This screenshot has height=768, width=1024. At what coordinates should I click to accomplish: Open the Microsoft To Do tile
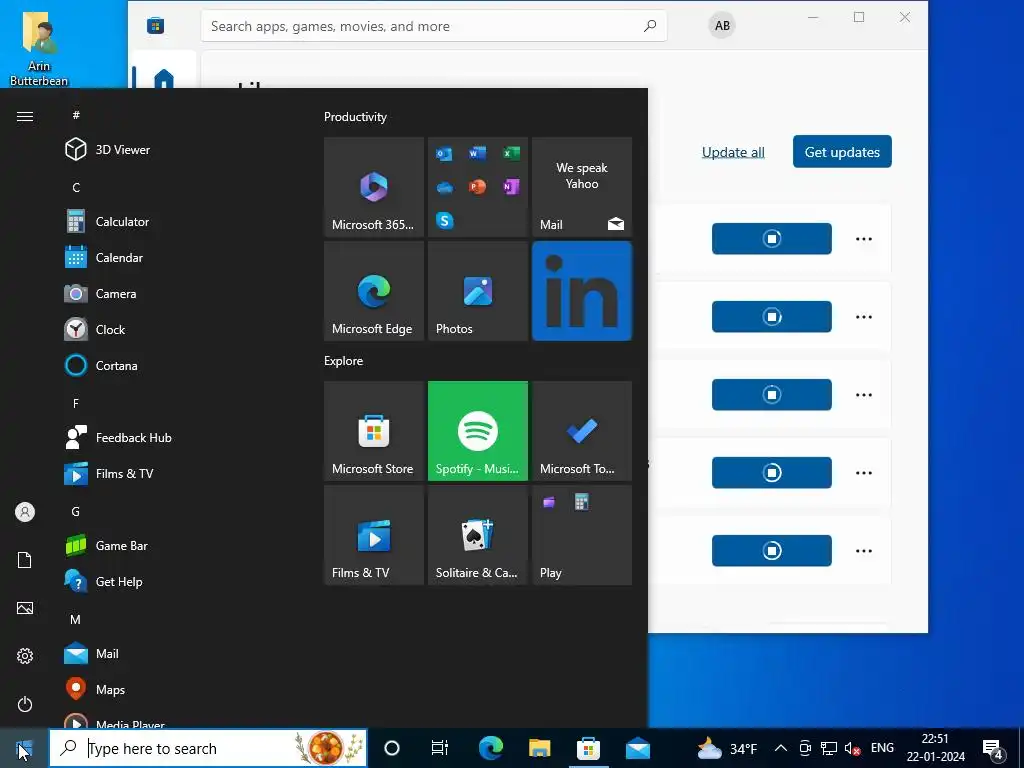[x=582, y=431]
